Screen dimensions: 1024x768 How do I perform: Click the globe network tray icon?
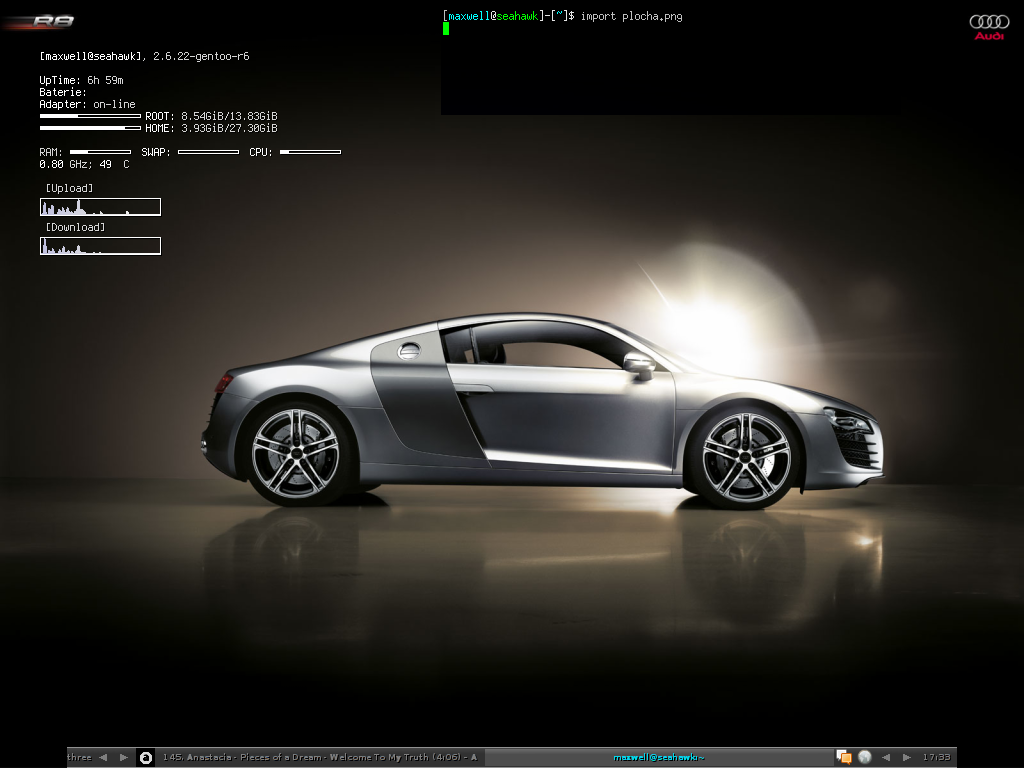pyautogui.click(x=865, y=757)
